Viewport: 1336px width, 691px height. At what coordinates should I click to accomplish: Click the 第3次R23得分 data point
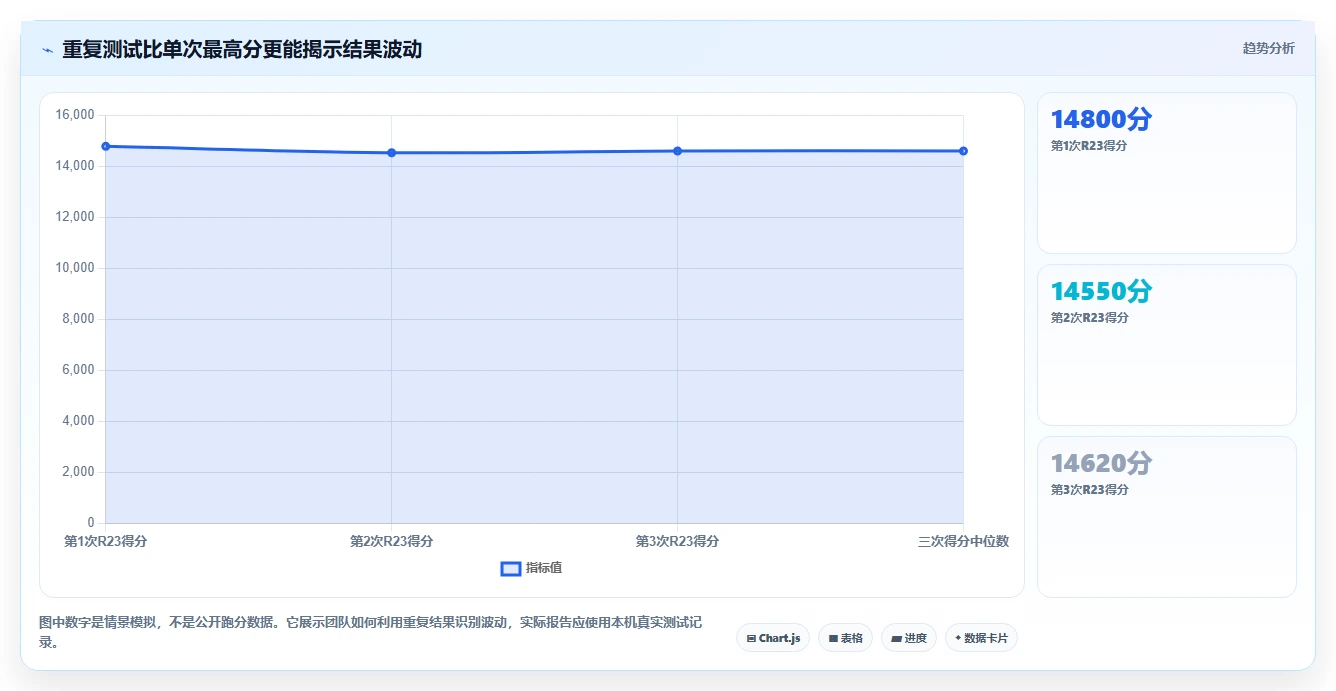[x=677, y=151]
